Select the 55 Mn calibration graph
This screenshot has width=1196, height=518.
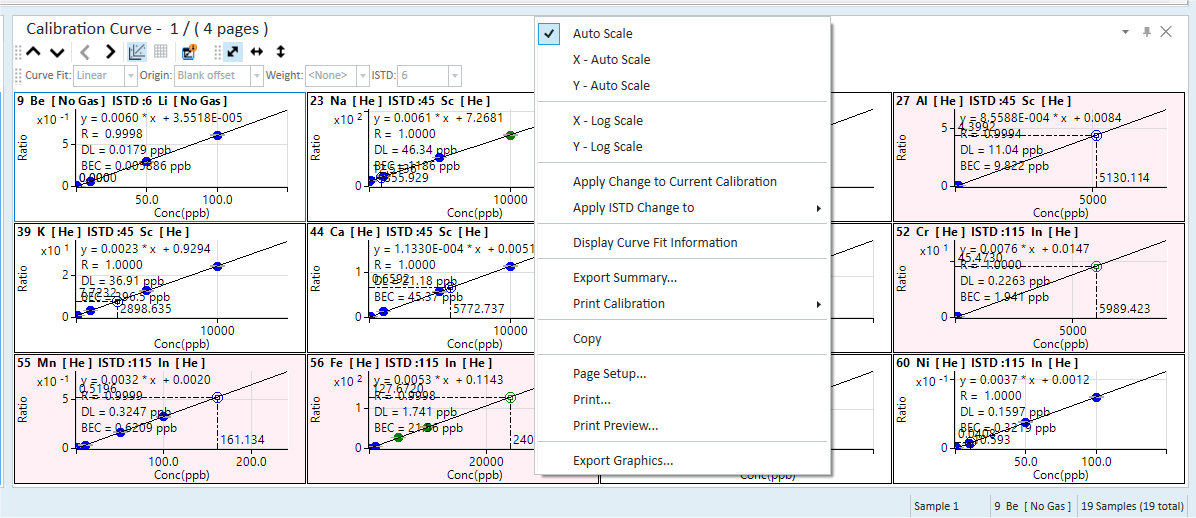[x=160, y=419]
